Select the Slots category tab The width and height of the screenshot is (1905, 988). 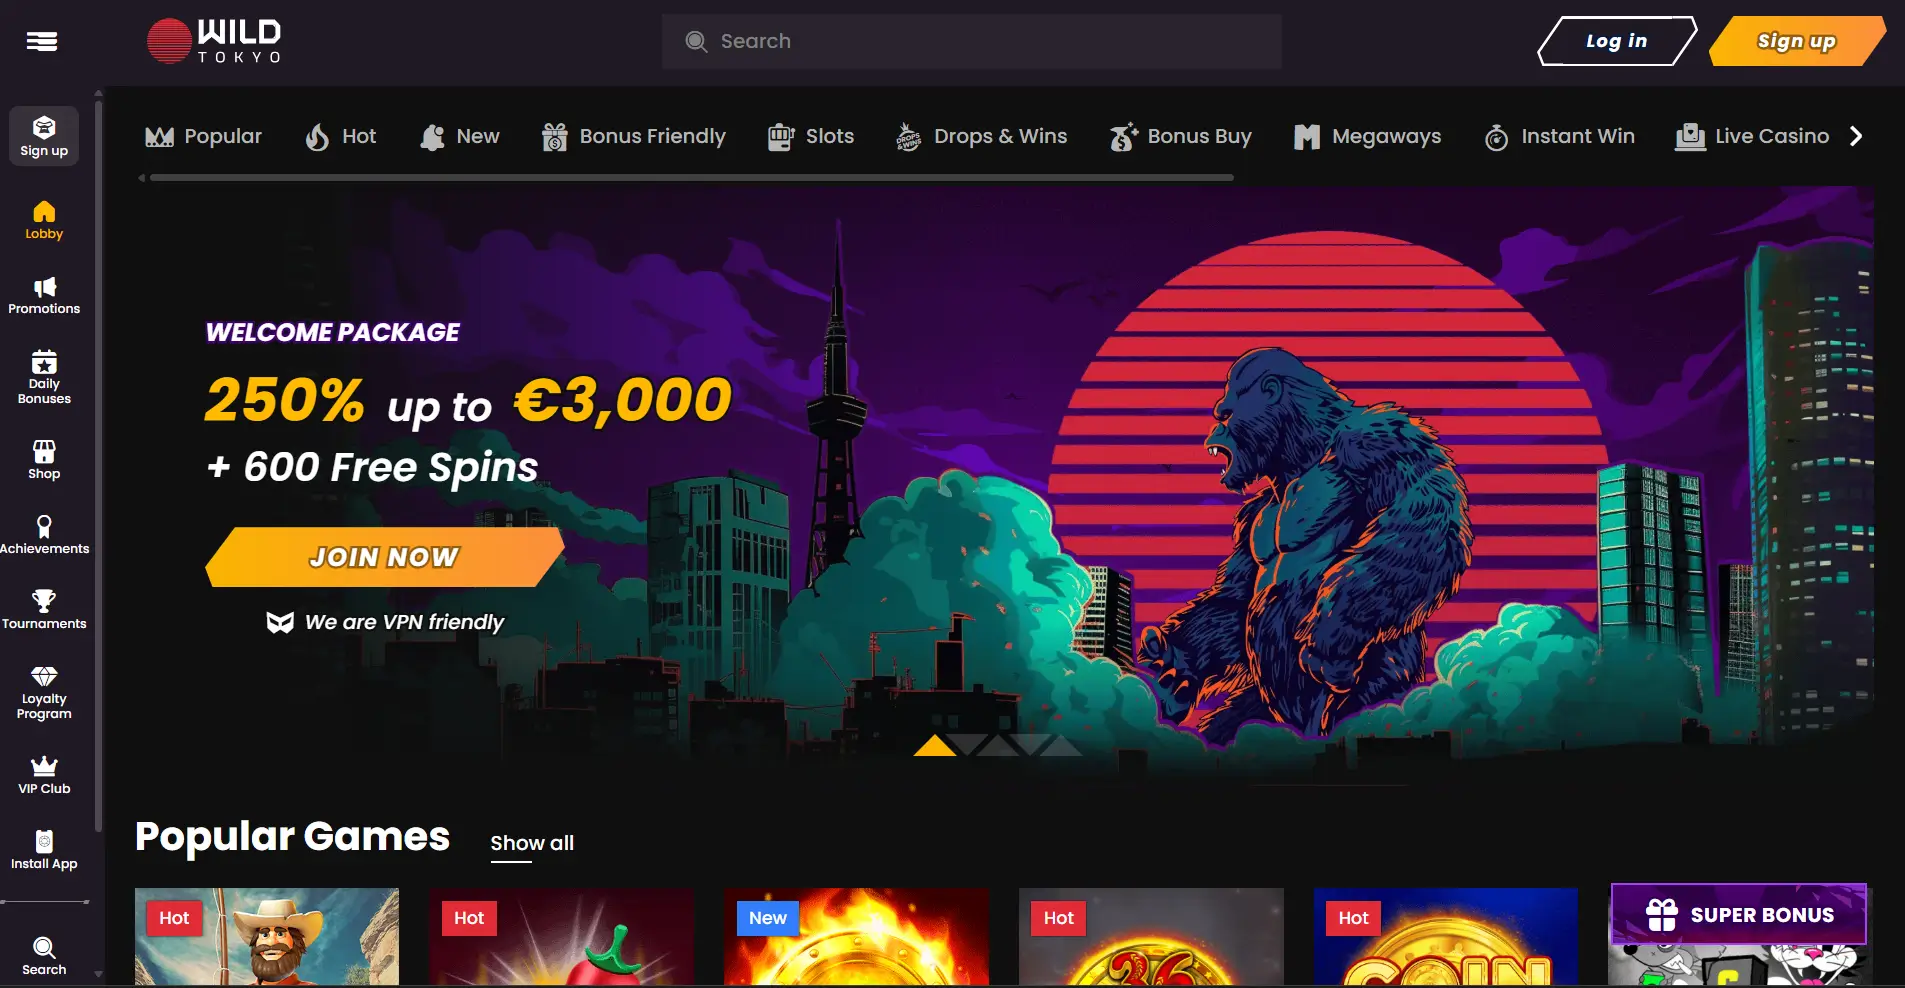(811, 136)
